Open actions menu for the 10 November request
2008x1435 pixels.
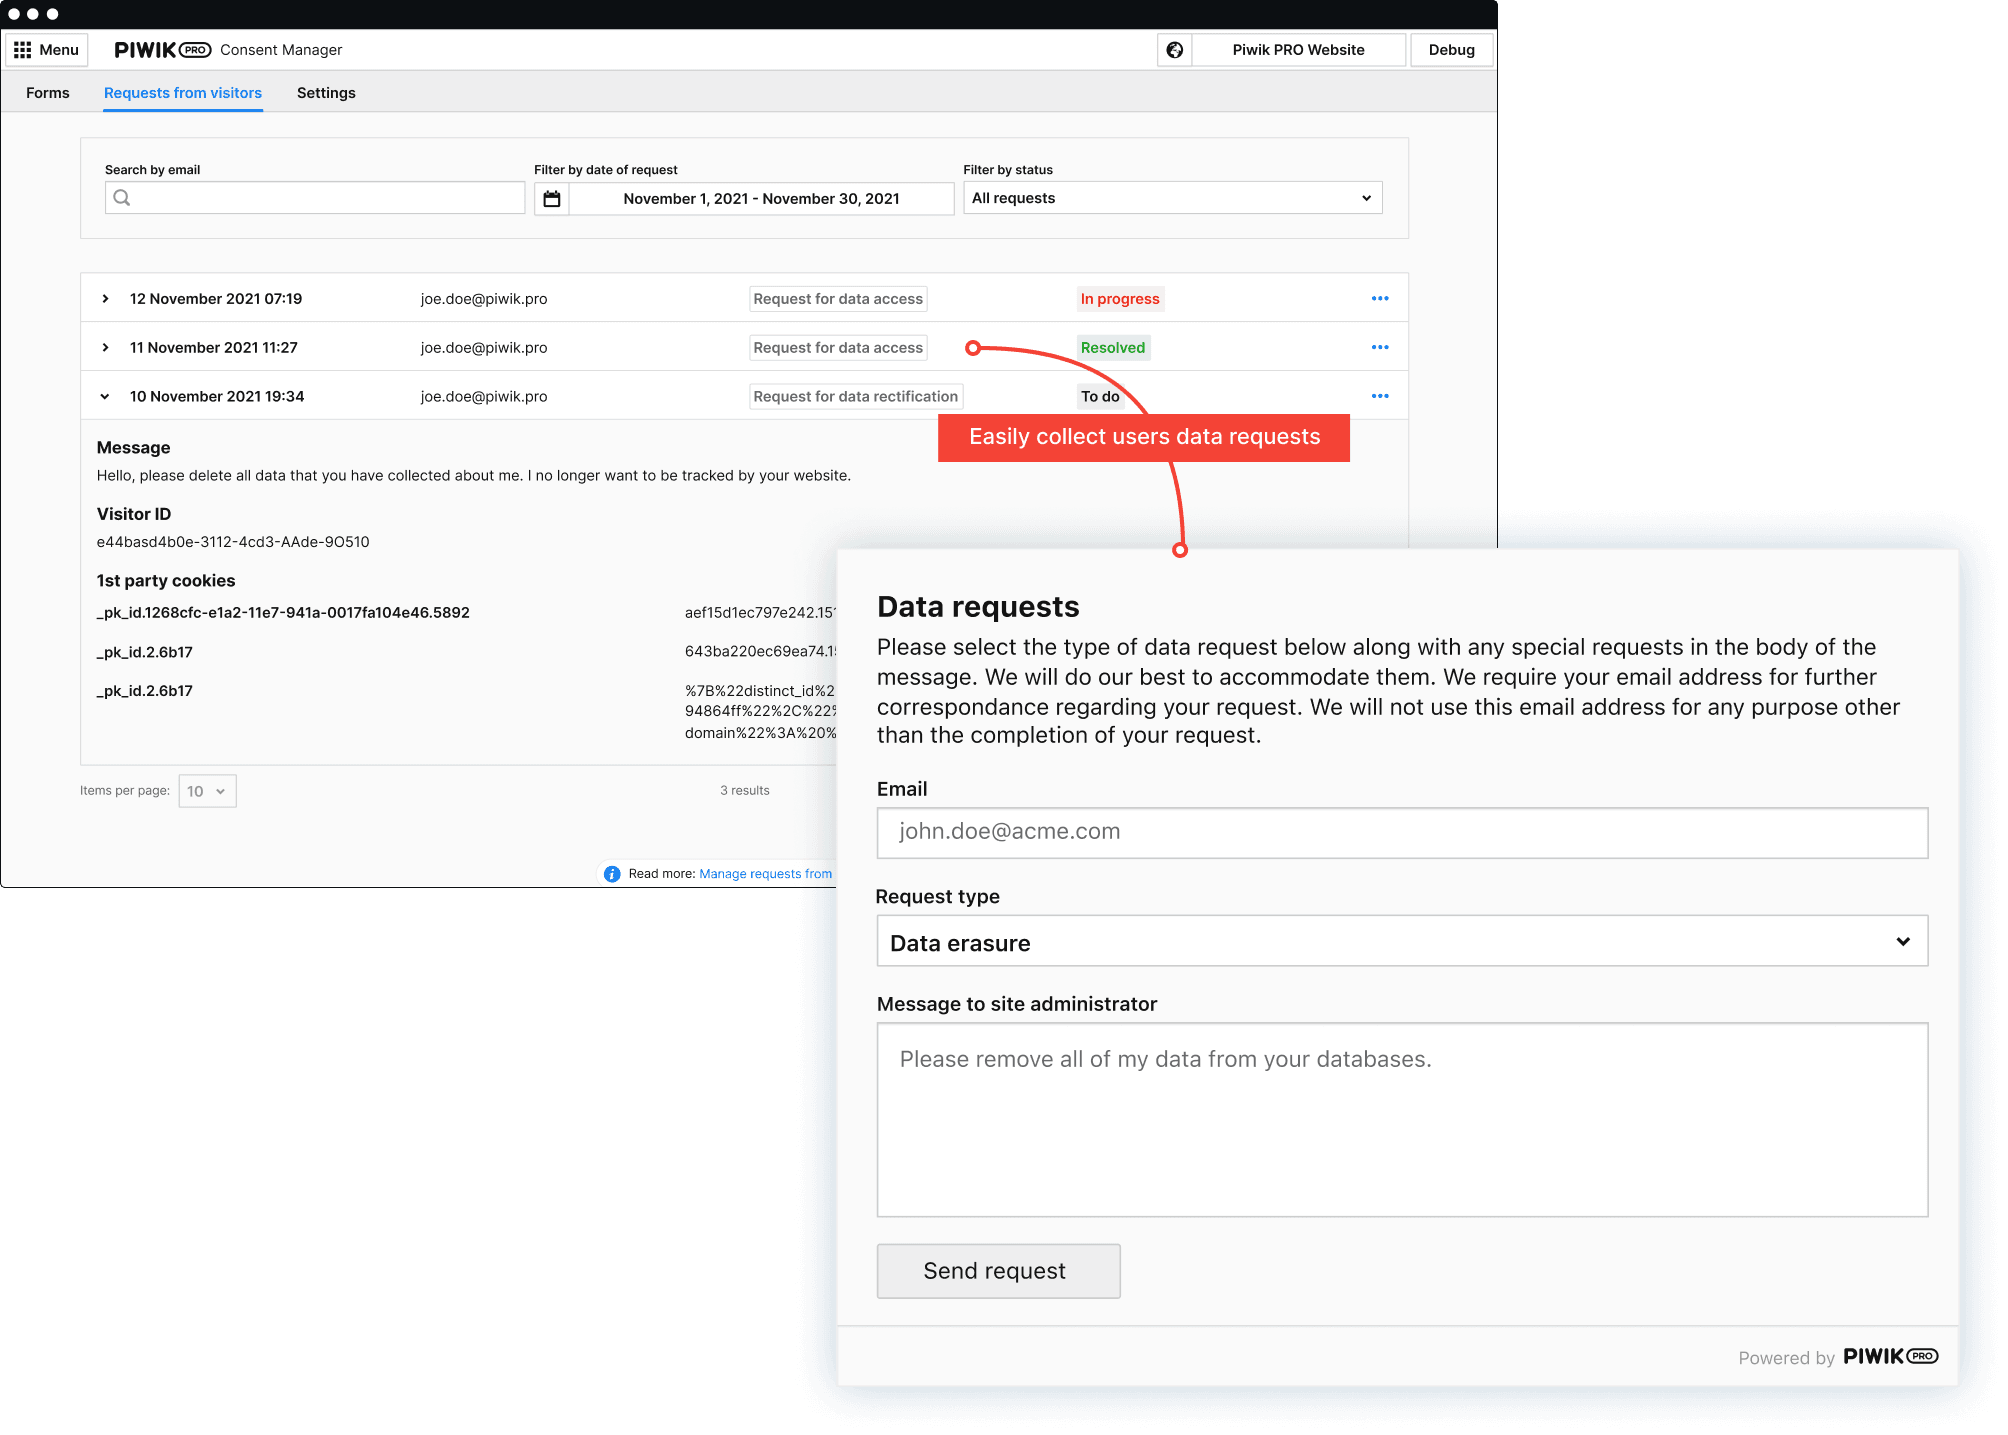1380,395
